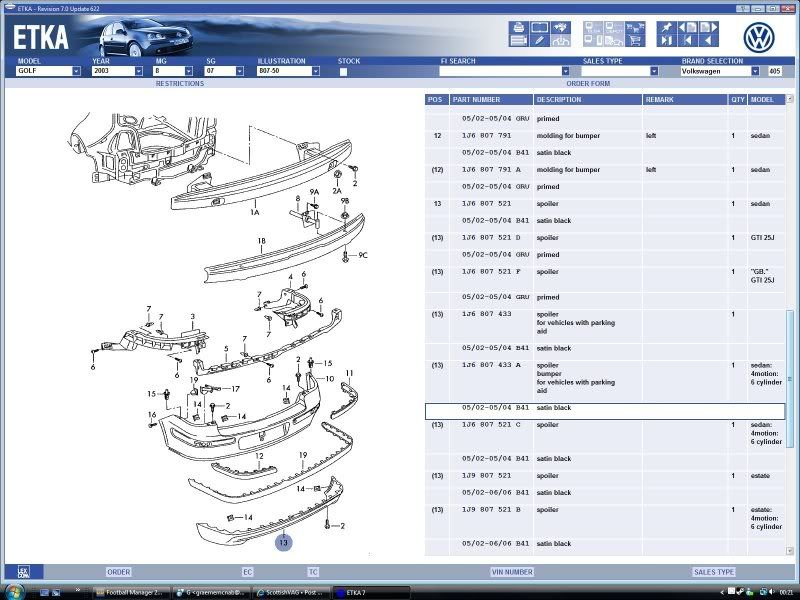
Task: Click callout 9C in the illustration
Action: click(x=363, y=255)
